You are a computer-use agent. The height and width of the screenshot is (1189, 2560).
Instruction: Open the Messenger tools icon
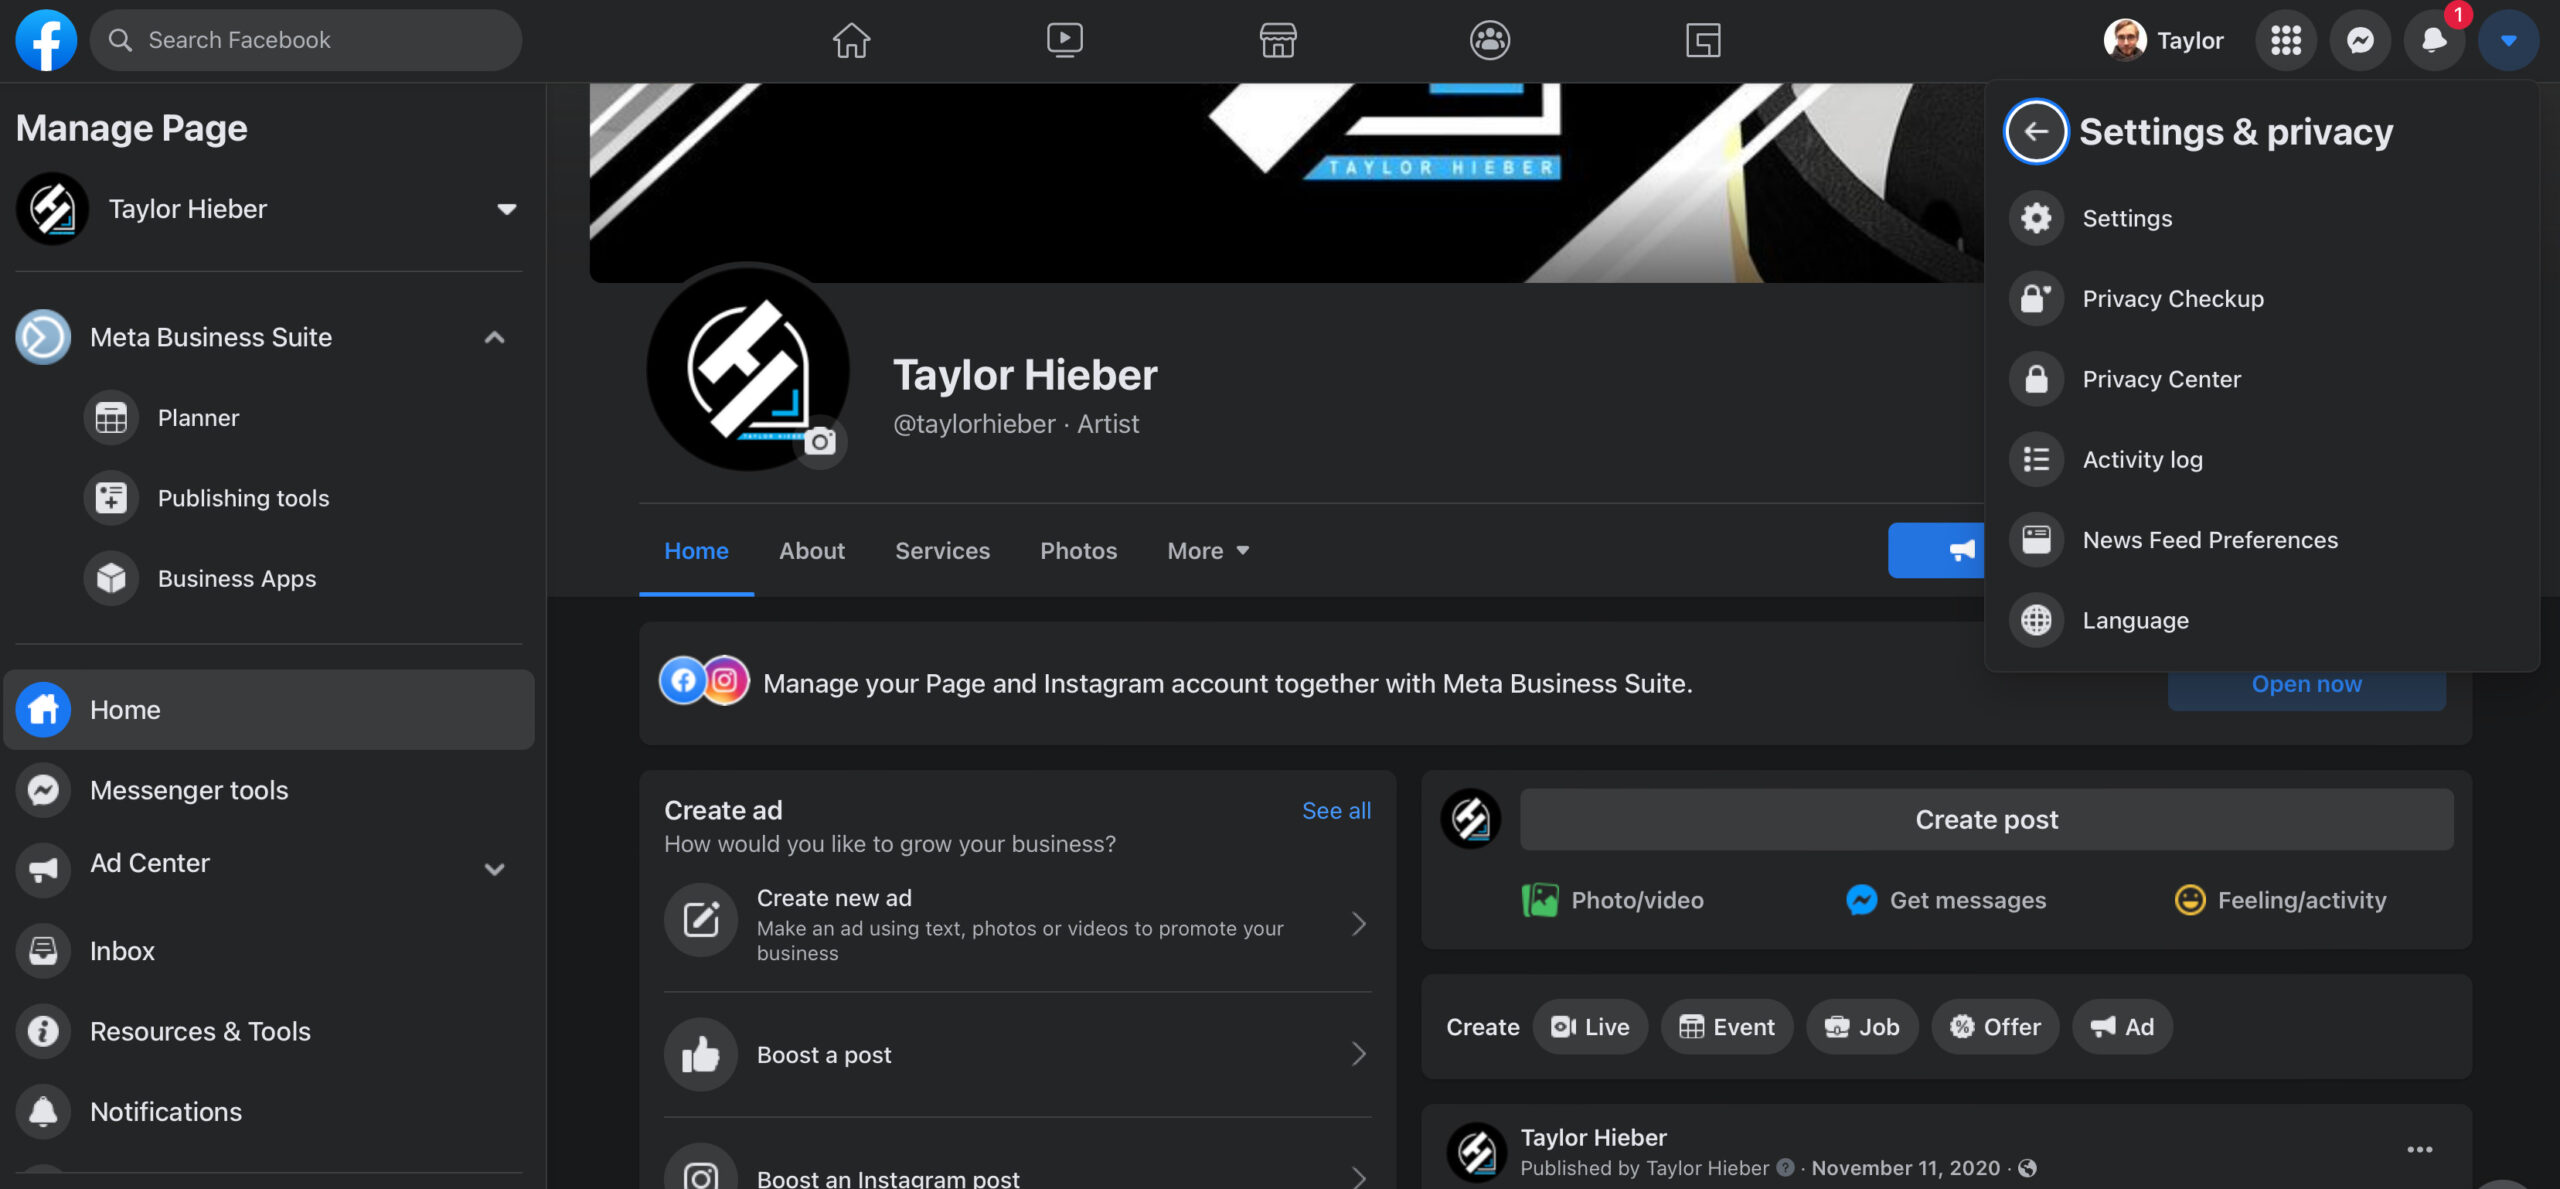tap(44, 789)
